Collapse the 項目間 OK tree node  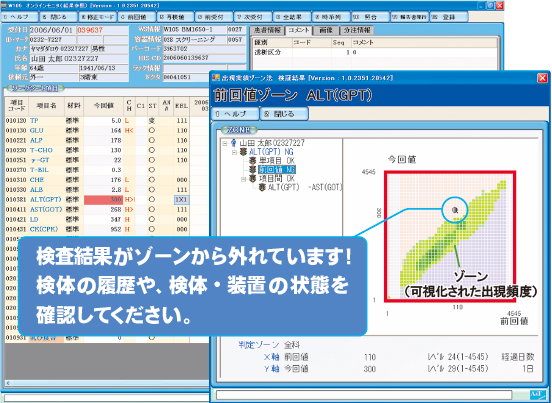pos(243,179)
